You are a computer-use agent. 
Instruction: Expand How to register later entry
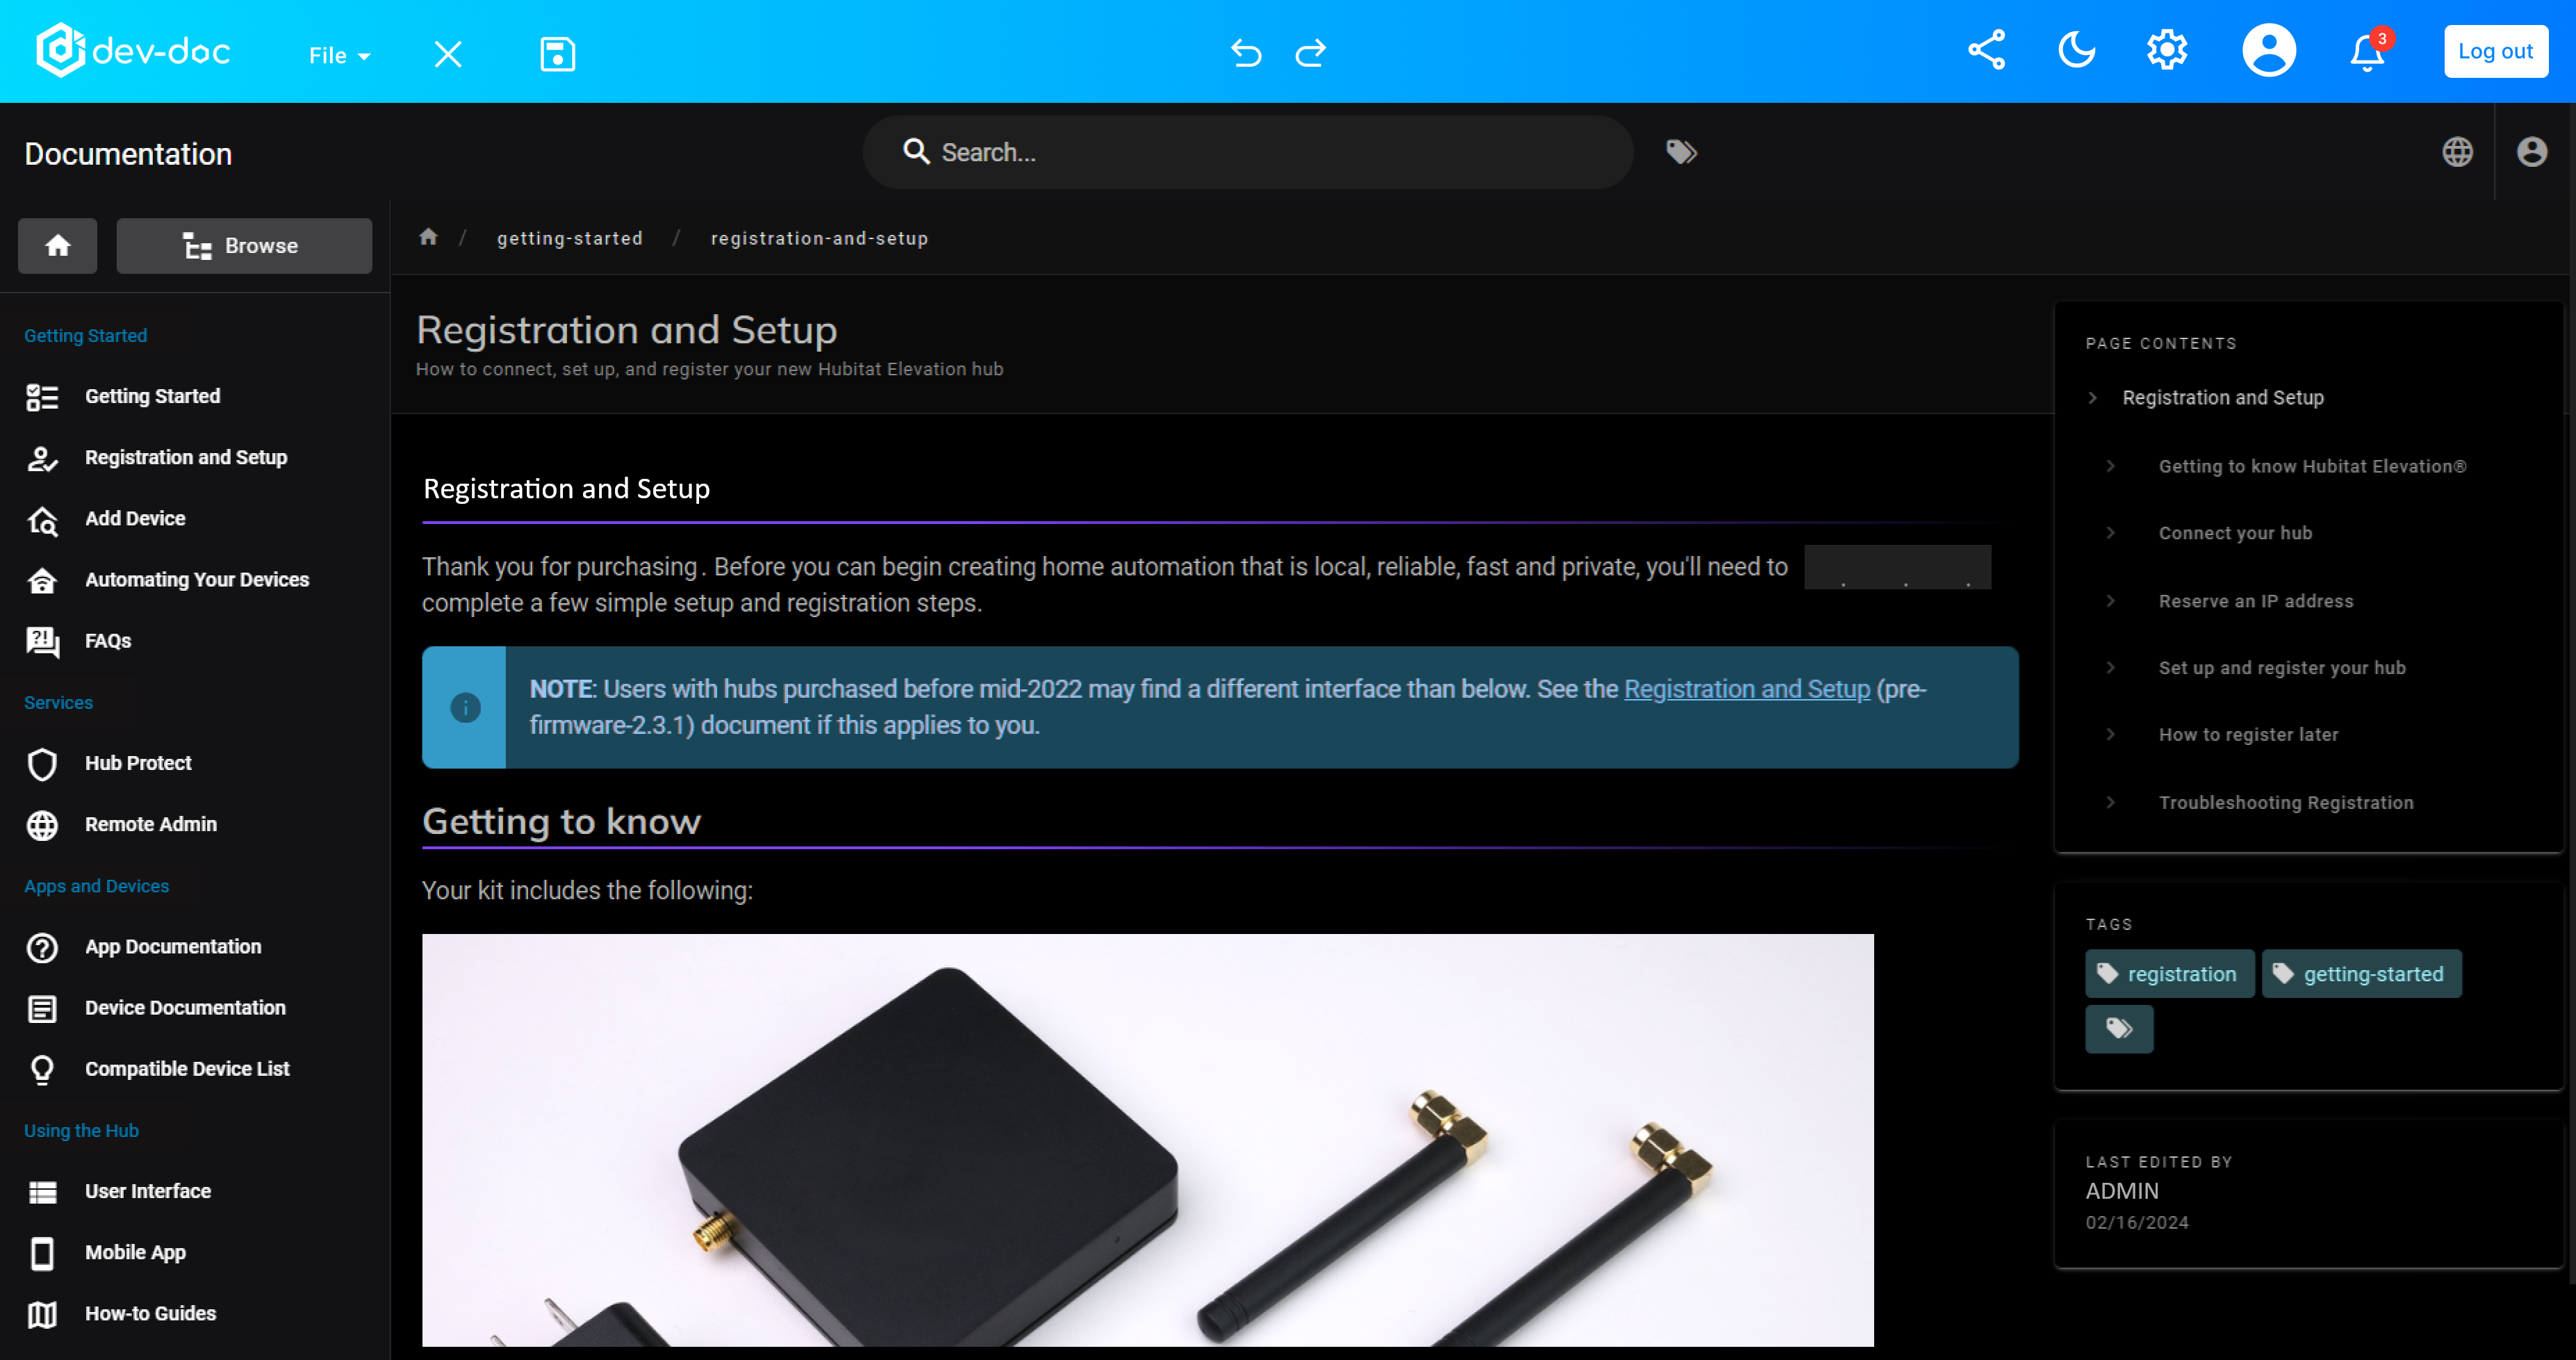pyautogui.click(x=2110, y=735)
